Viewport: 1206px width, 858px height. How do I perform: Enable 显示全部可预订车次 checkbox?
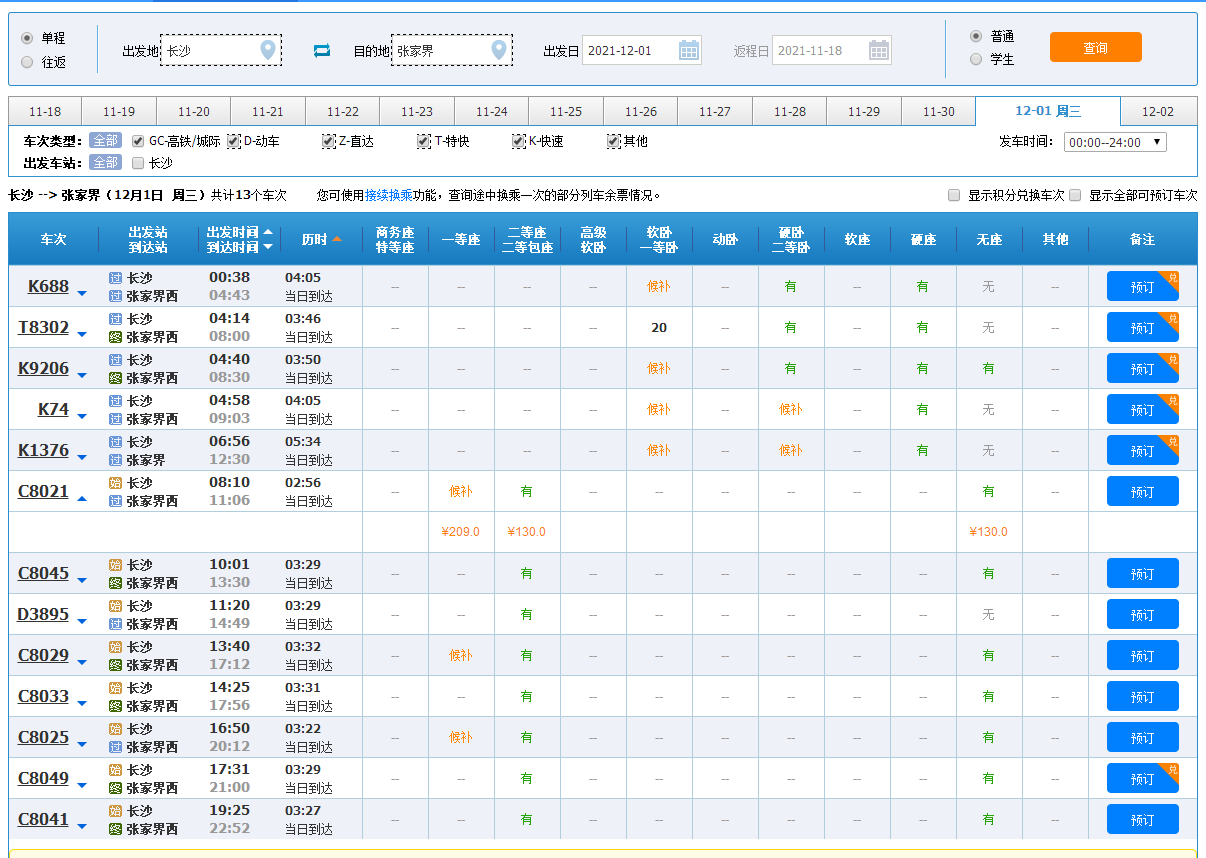click(x=1075, y=195)
